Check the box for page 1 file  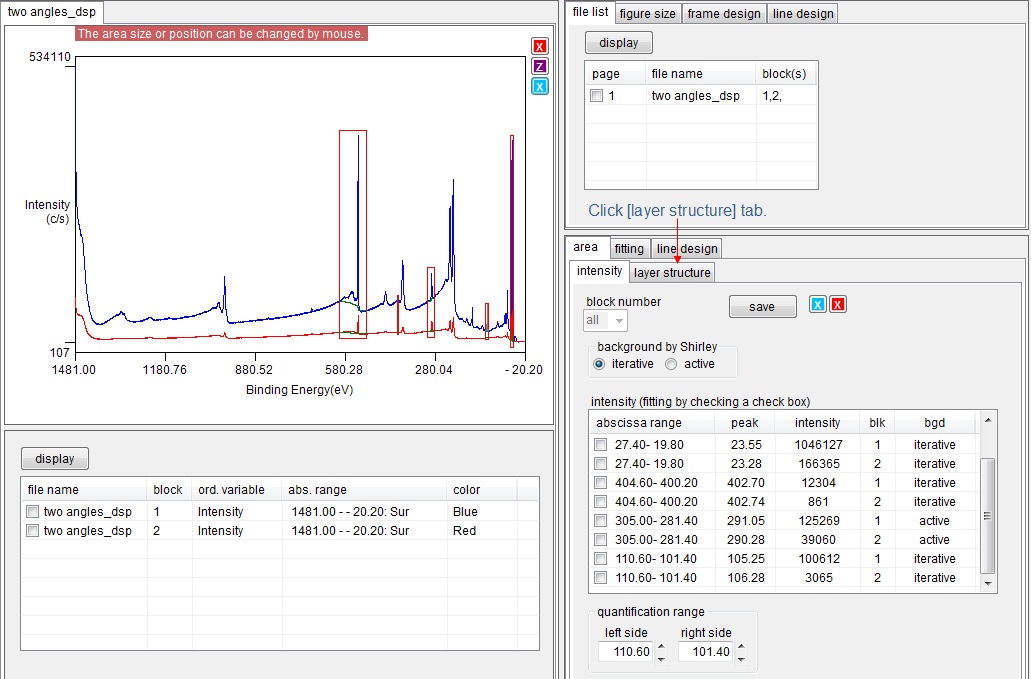[x=597, y=96]
